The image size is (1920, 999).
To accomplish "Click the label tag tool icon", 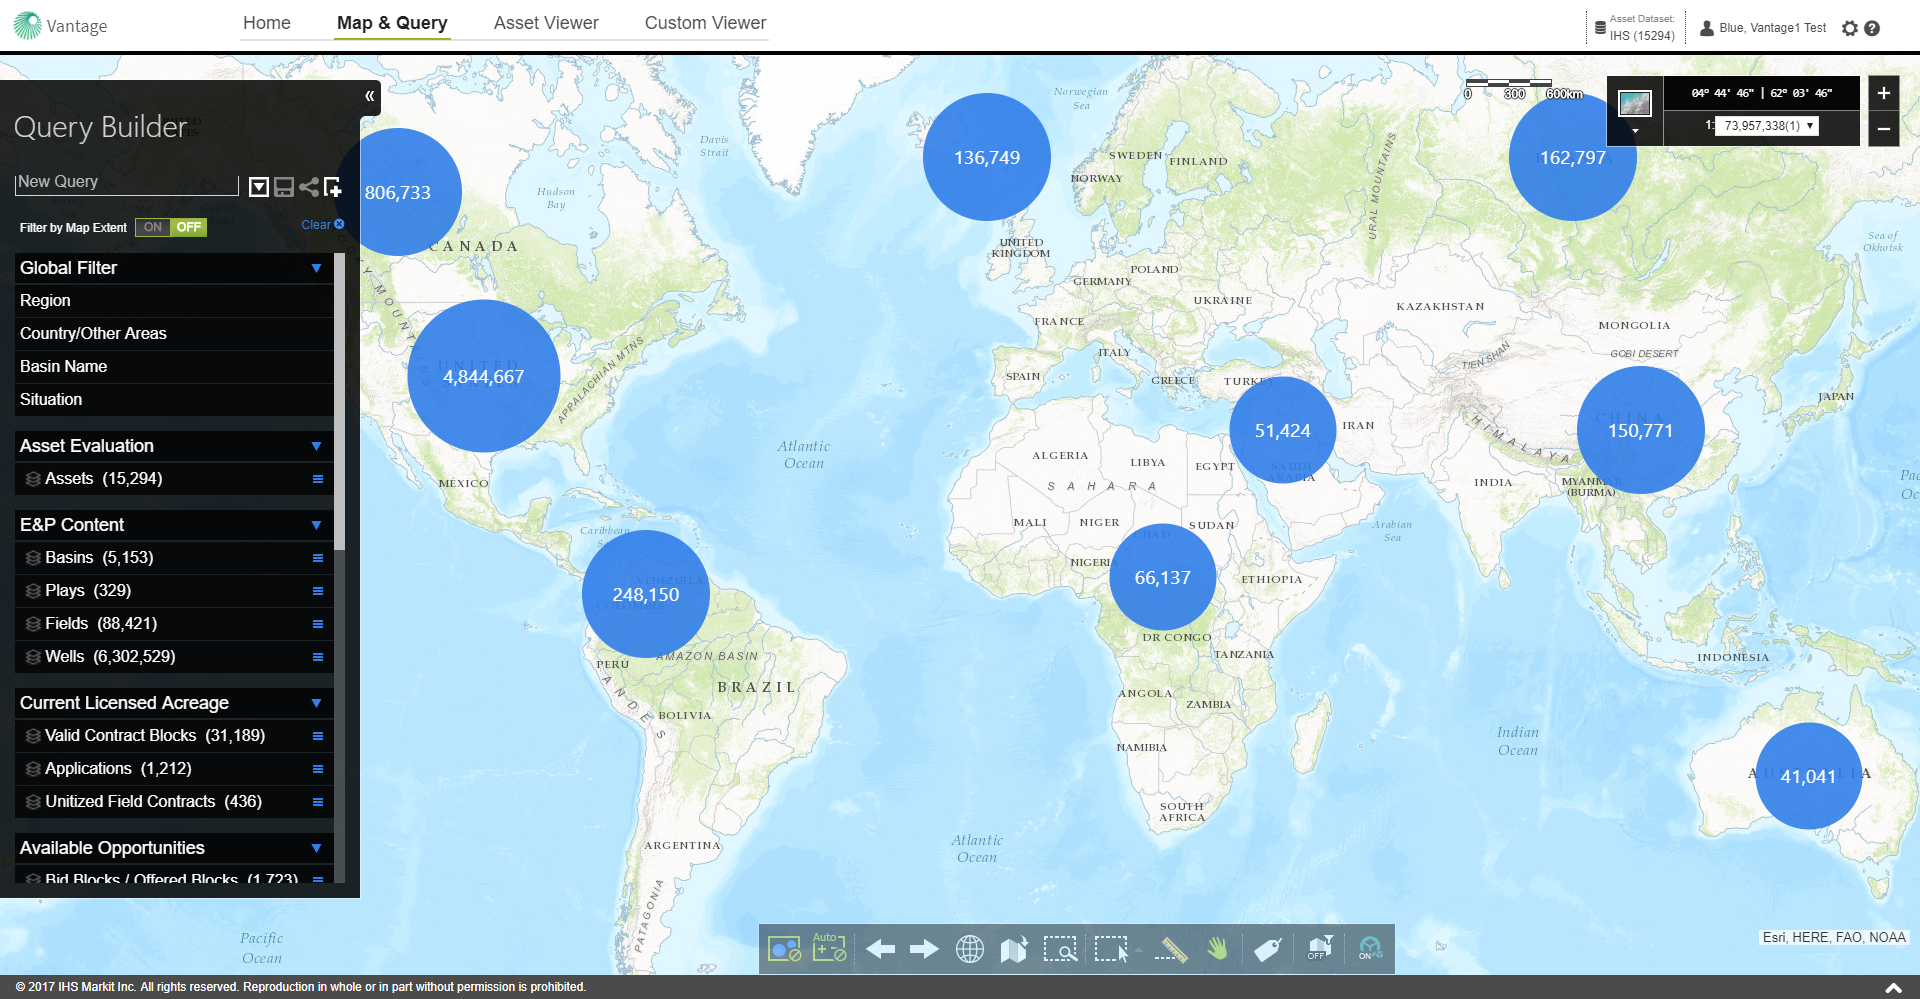I will pos(1267,949).
